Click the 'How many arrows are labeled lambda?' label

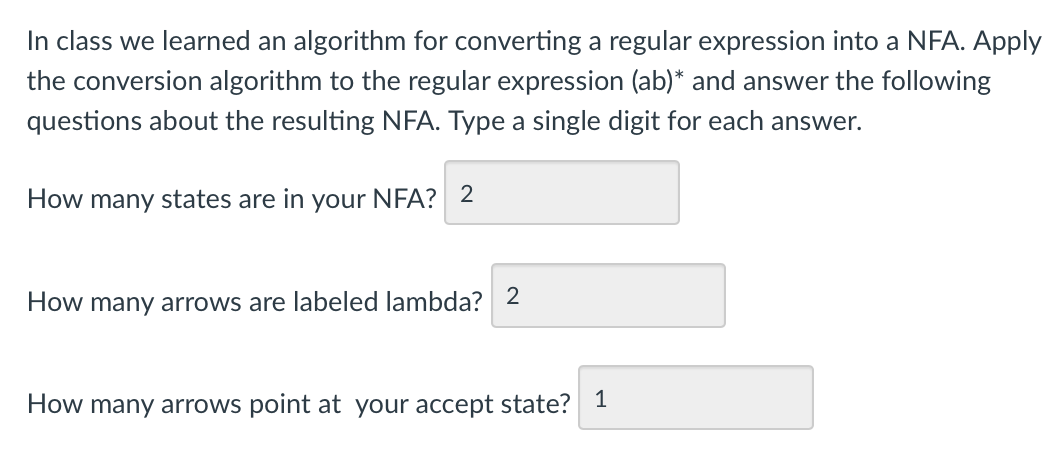[255, 302]
